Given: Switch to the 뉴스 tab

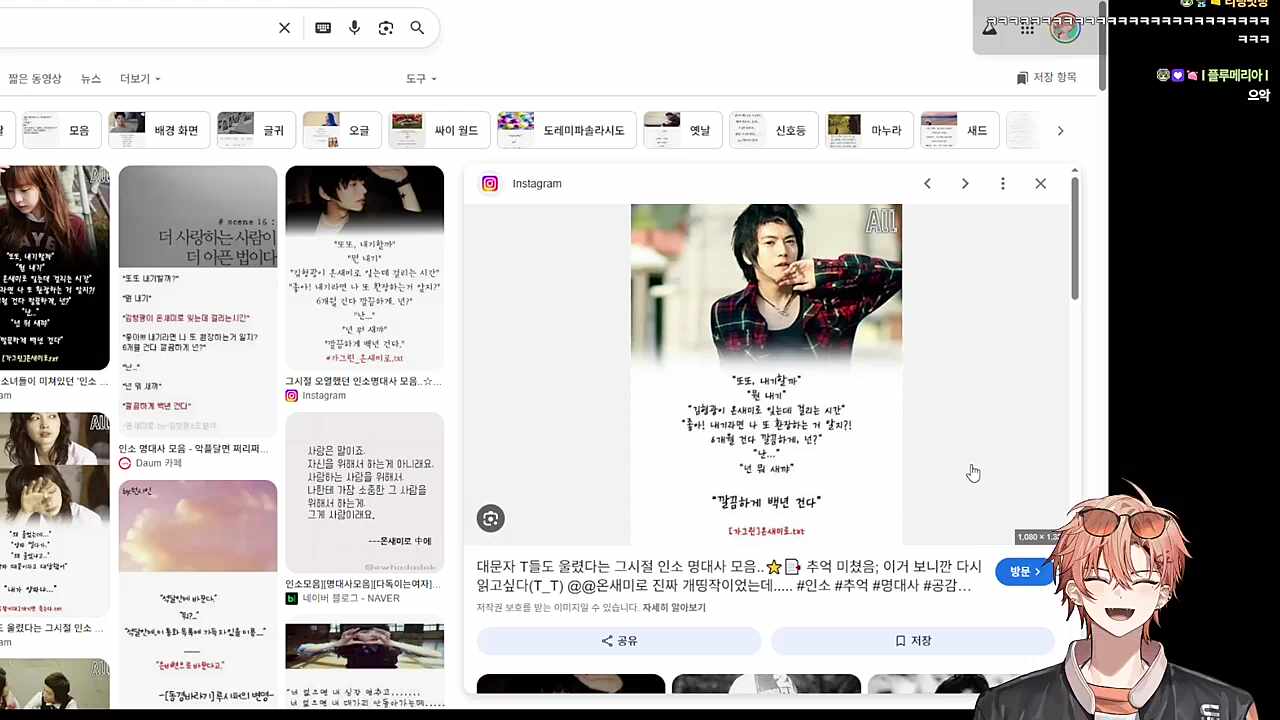Looking at the screenshot, I should 91,79.
